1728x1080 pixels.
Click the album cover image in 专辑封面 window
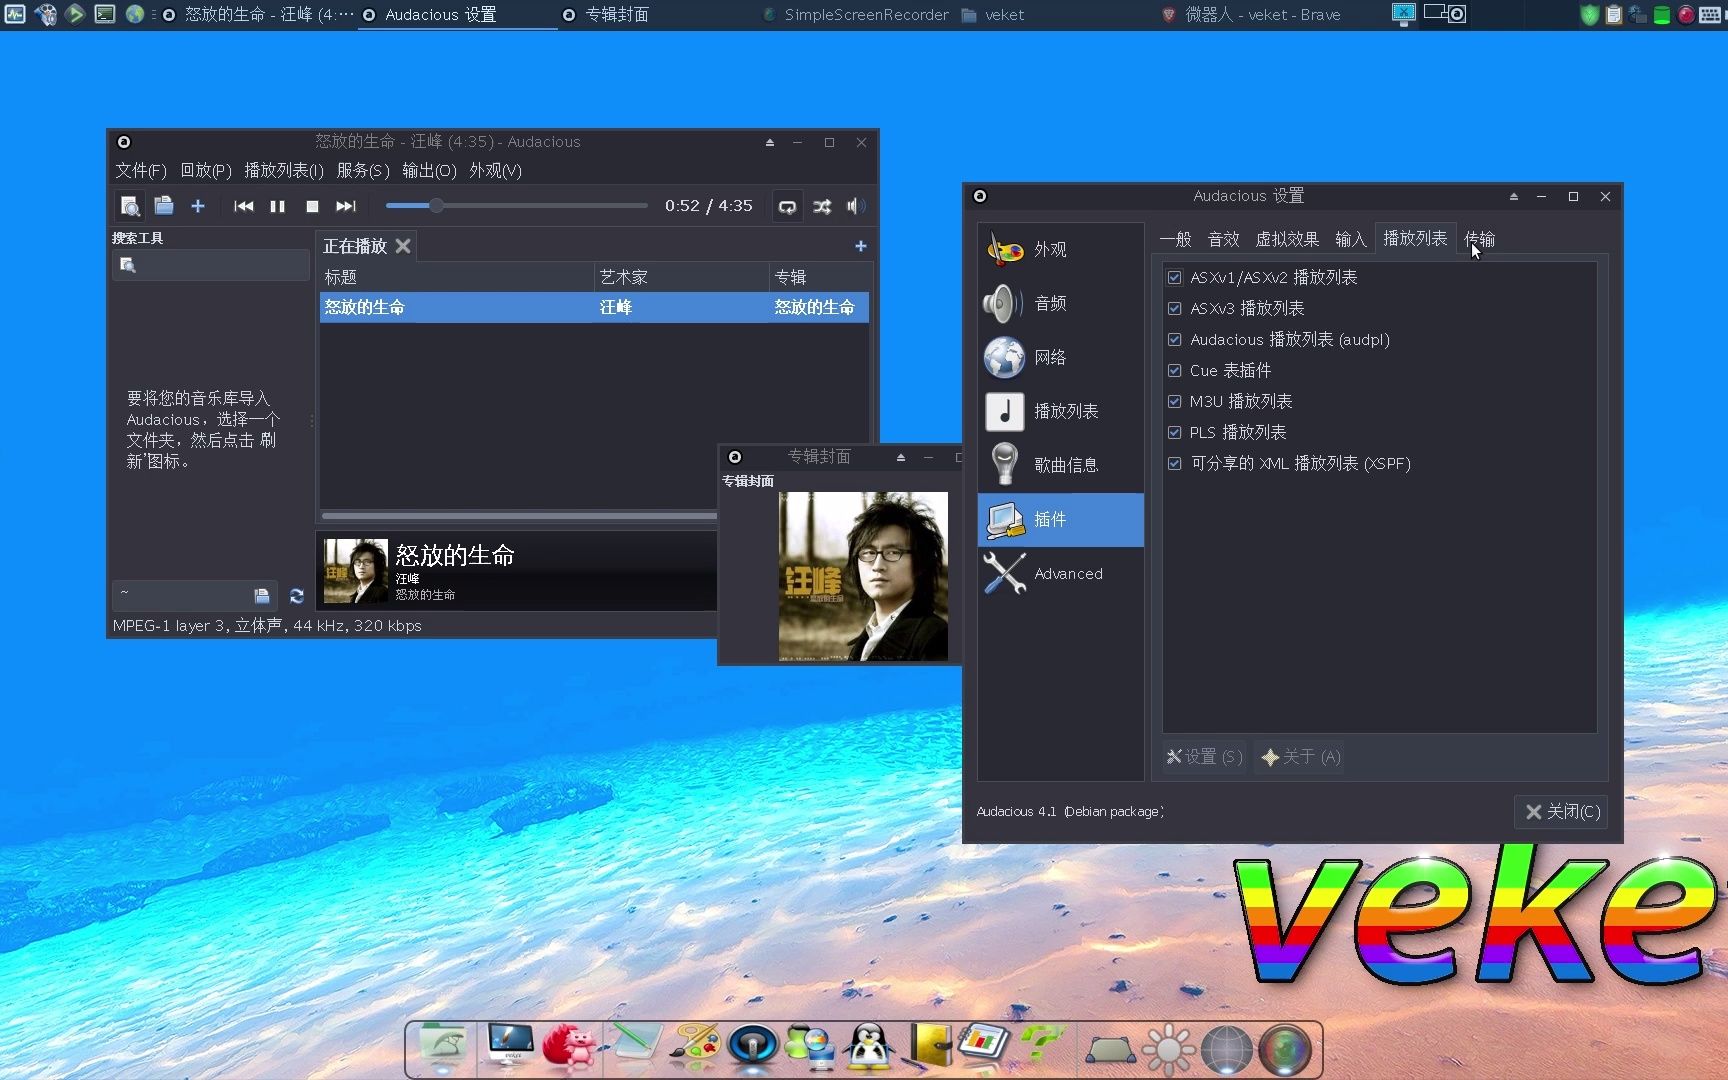(863, 576)
